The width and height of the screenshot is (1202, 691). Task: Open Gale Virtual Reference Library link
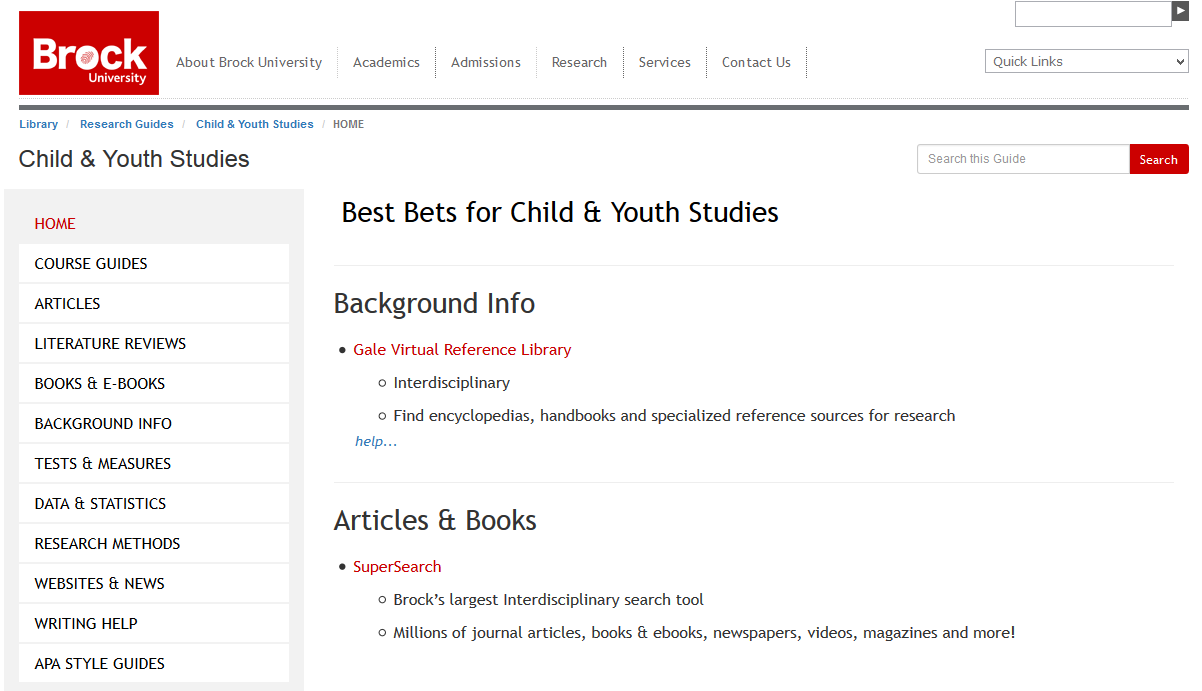pyautogui.click(x=462, y=350)
